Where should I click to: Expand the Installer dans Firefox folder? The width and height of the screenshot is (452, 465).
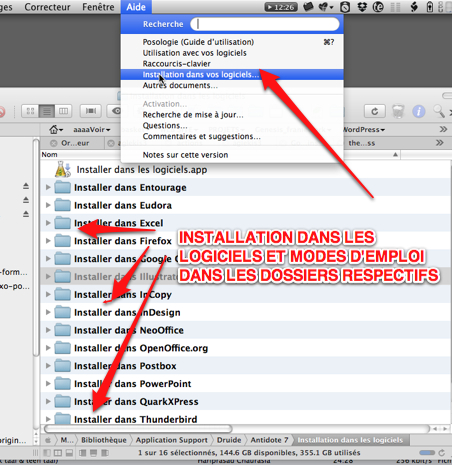pos(48,241)
